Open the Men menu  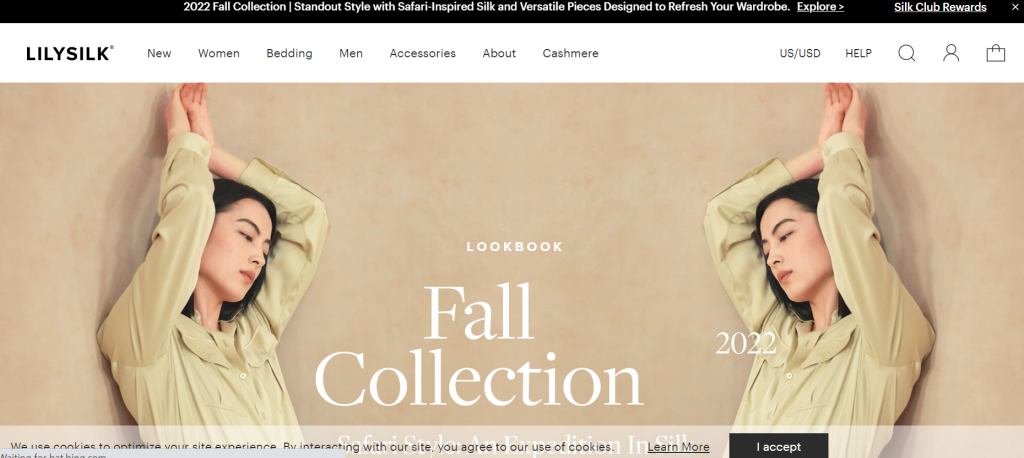pos(351,54)
